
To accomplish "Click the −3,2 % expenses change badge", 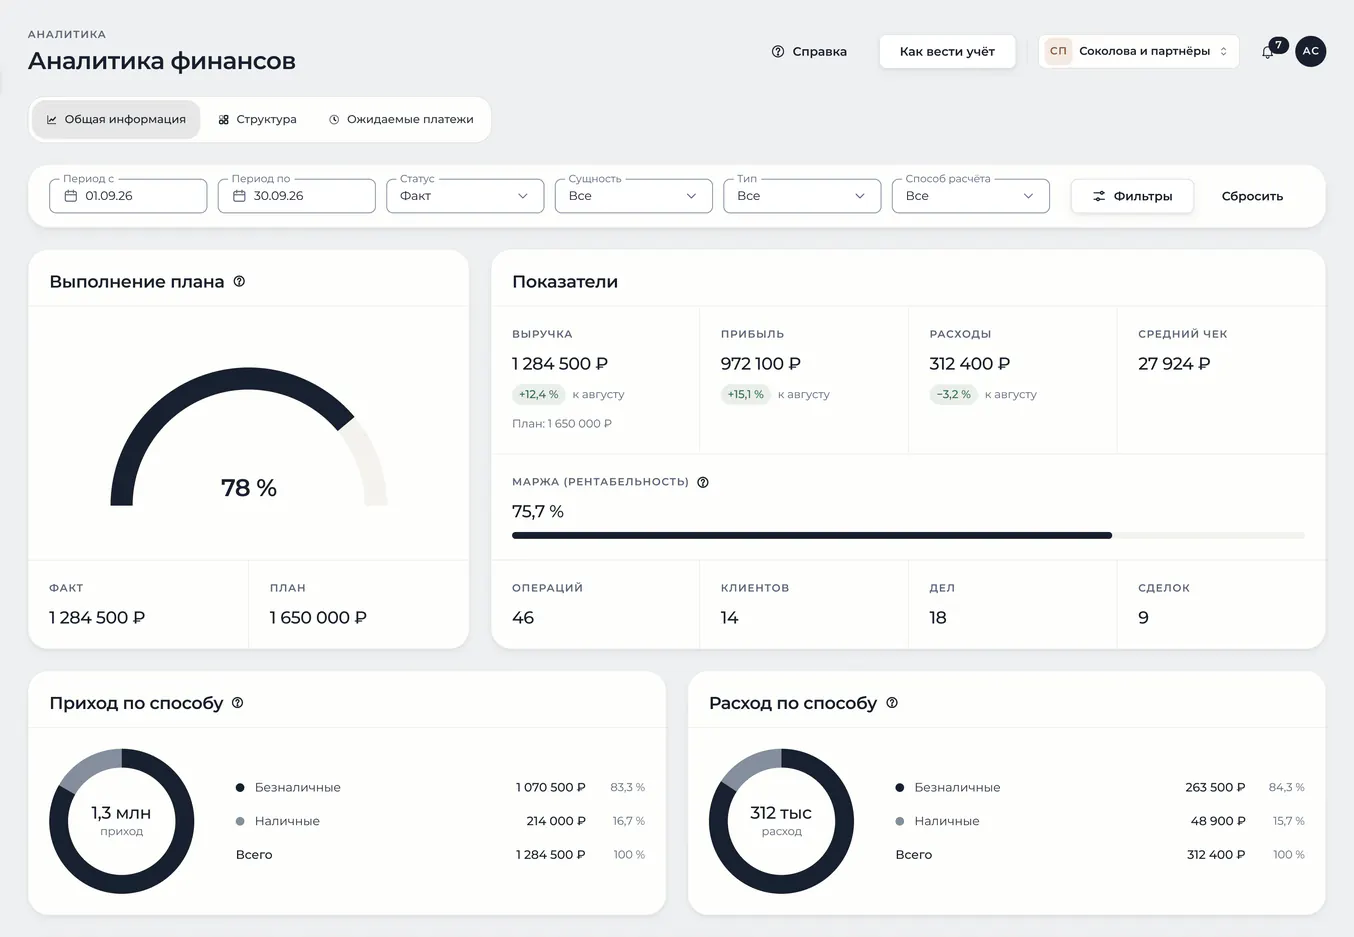I will [x=953, y=394].
